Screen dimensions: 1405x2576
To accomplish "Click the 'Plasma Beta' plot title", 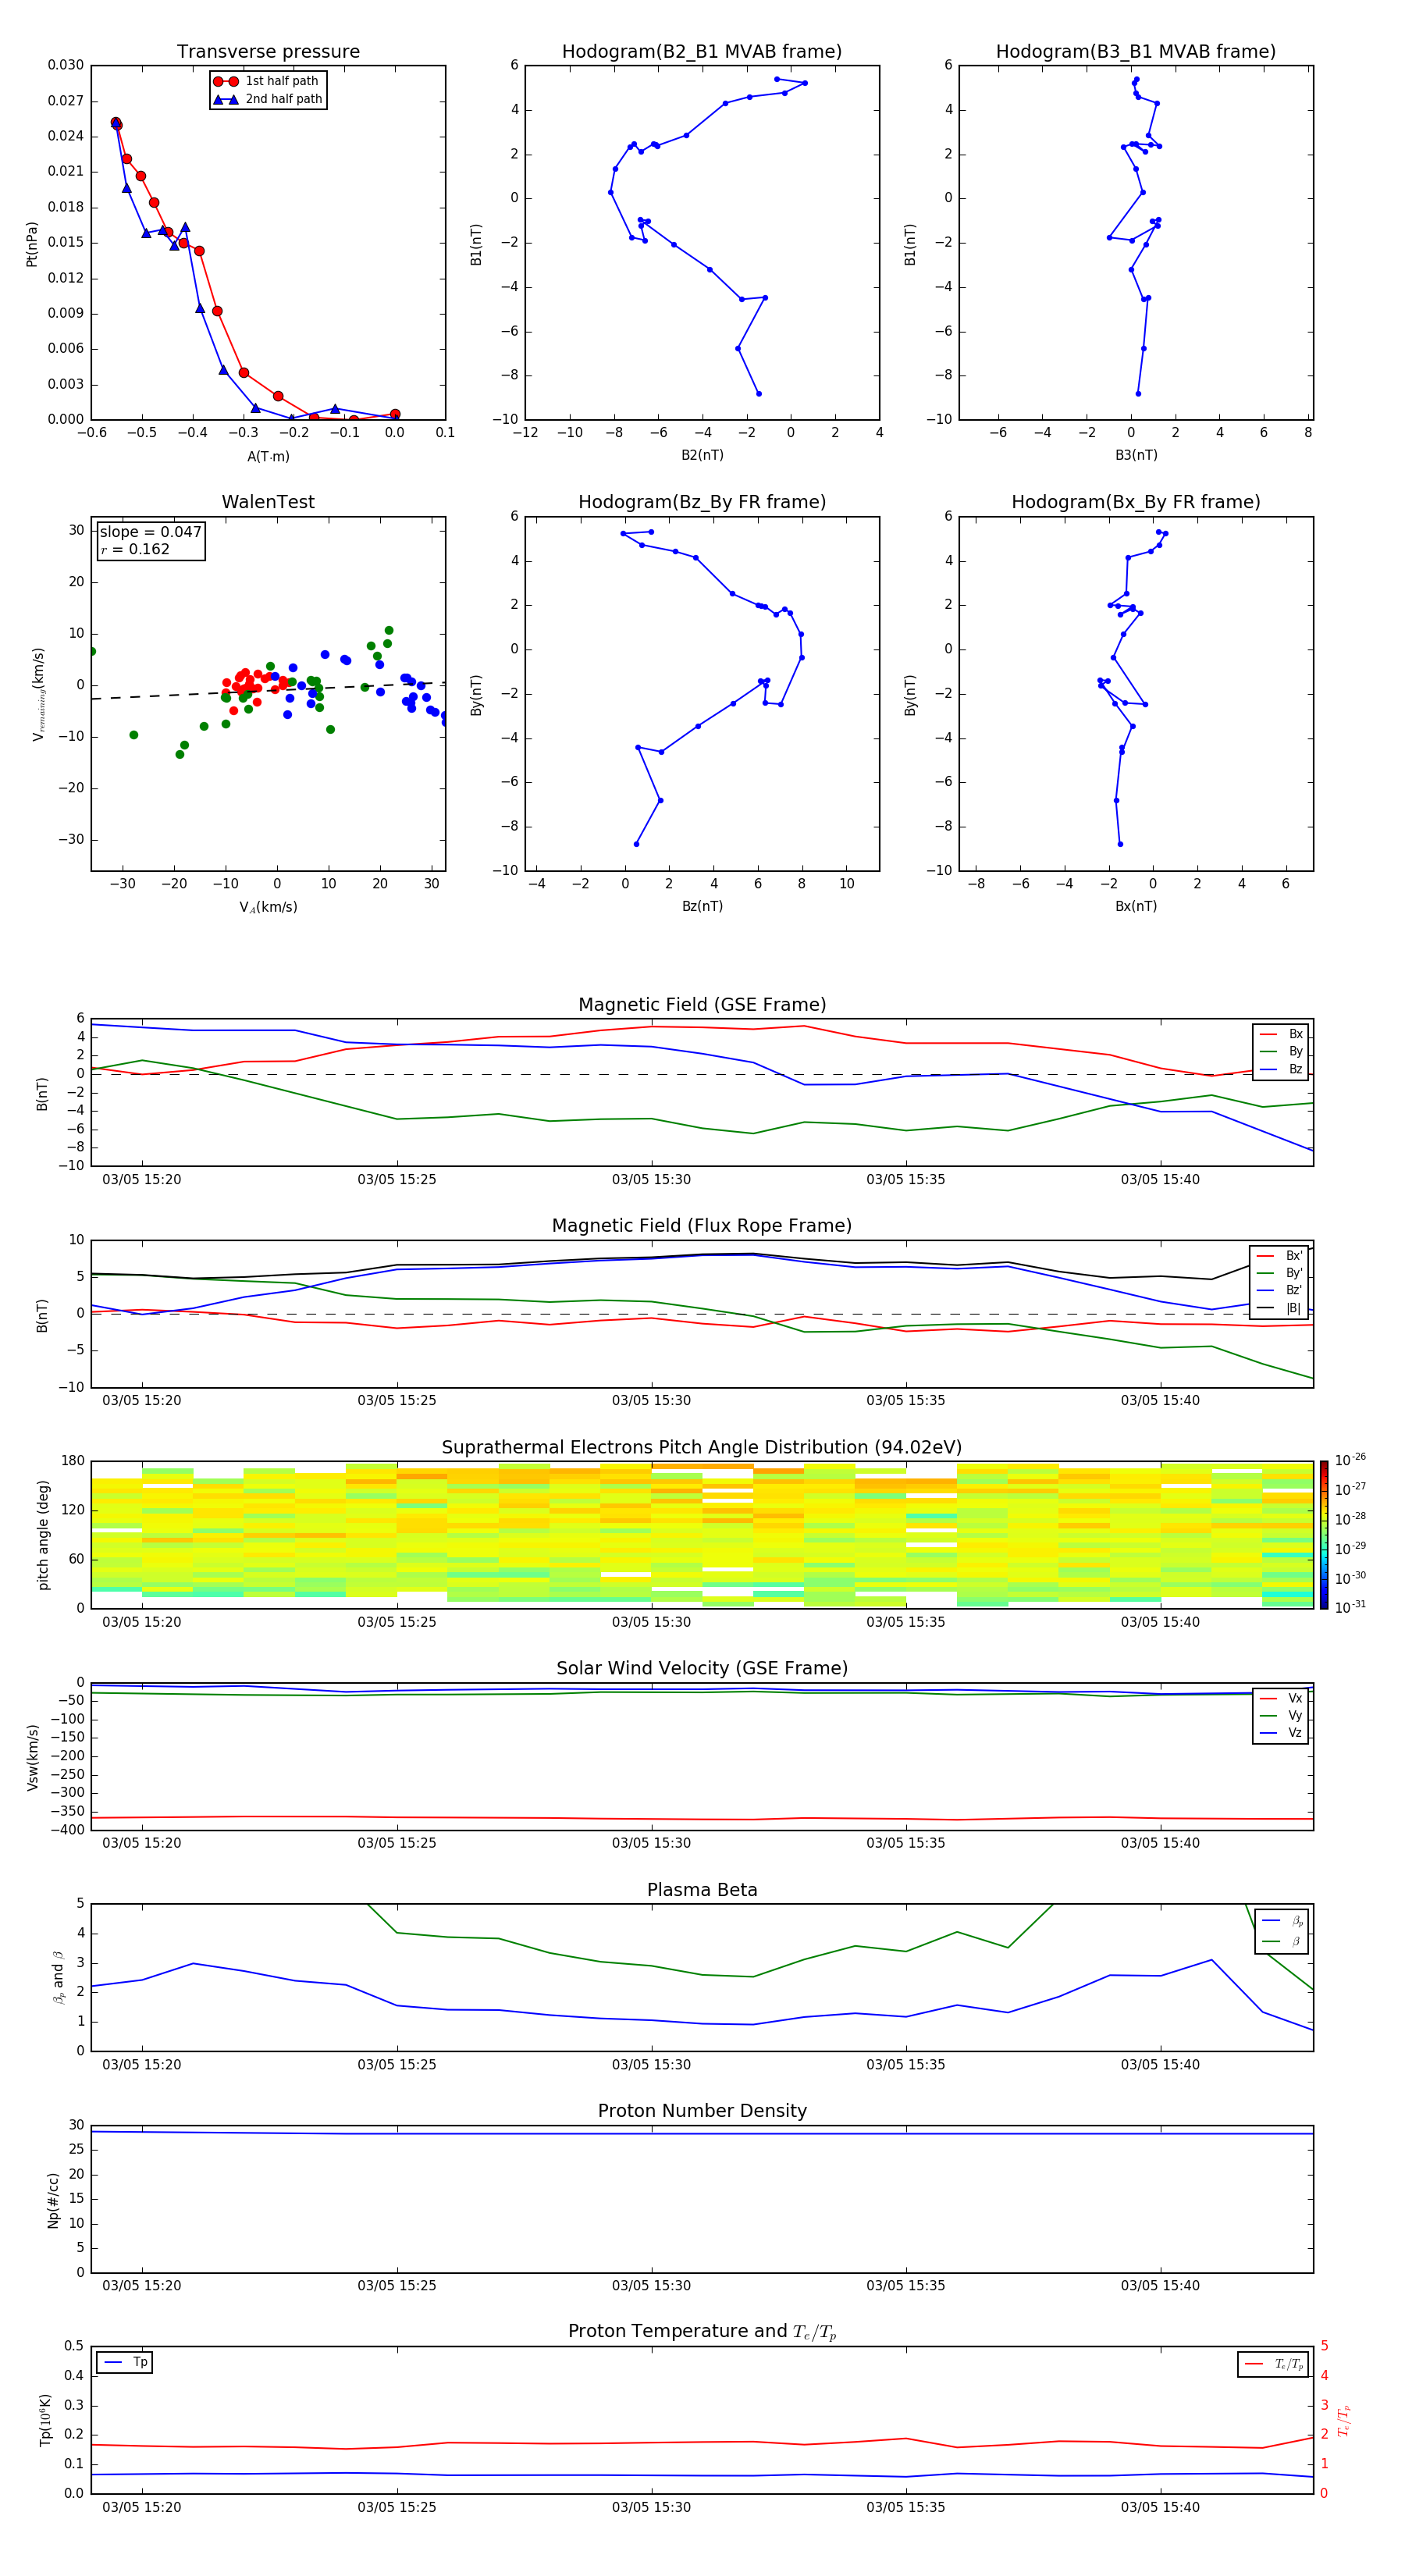I will click(x=702, y=1890).
